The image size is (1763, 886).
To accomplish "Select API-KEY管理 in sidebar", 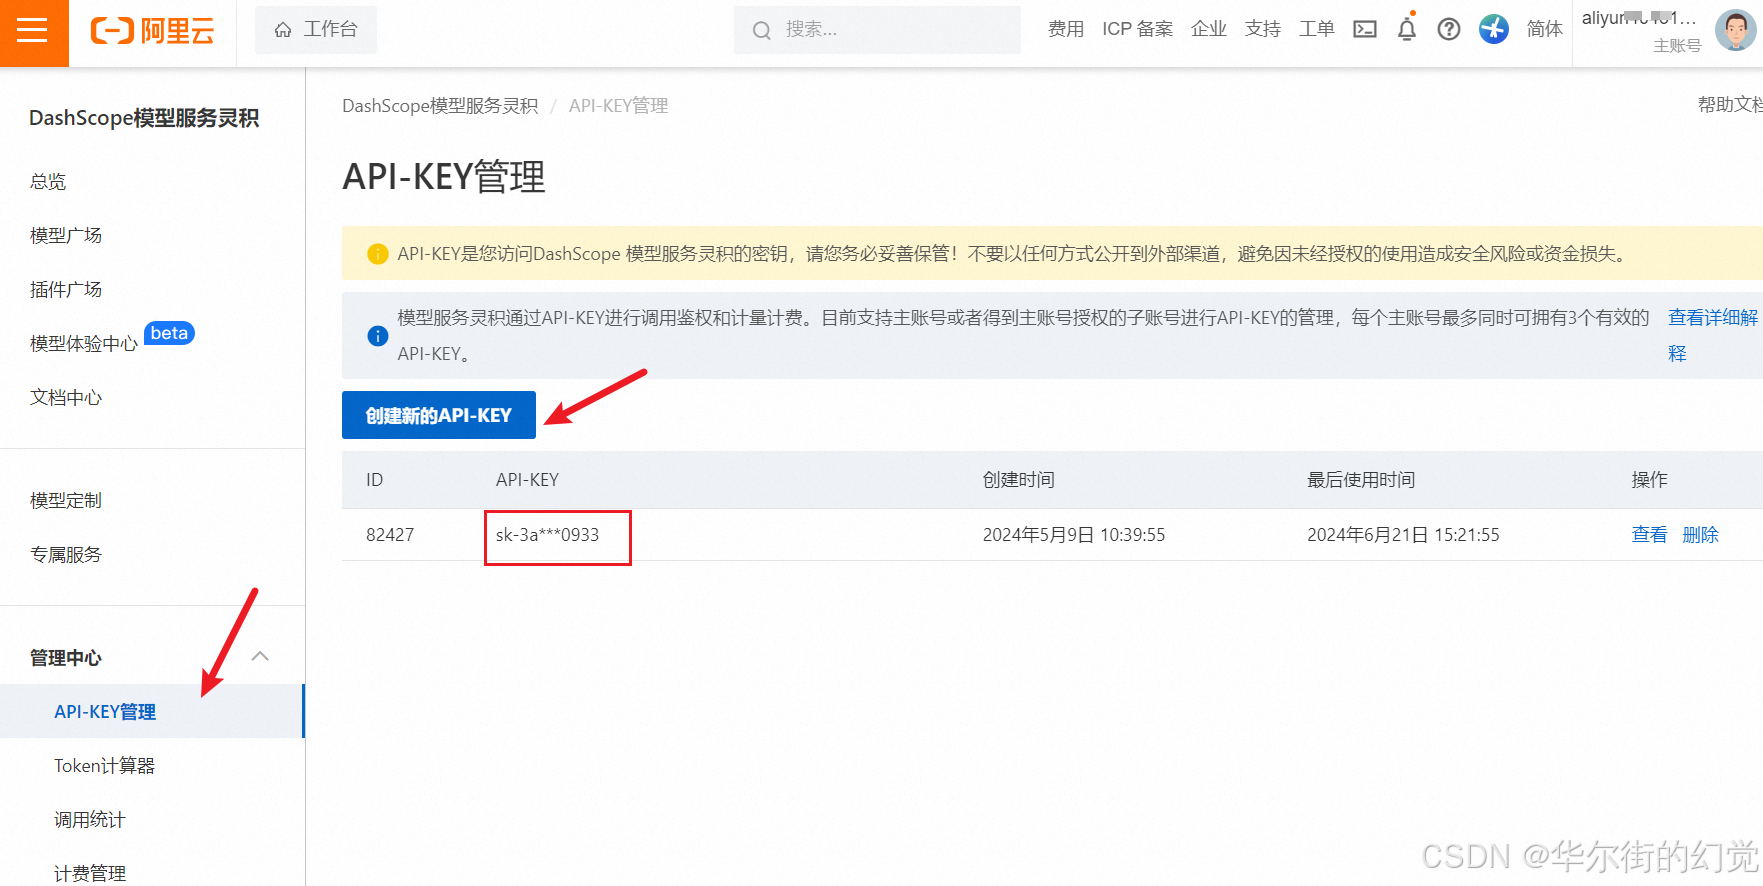I will (152, 711).
